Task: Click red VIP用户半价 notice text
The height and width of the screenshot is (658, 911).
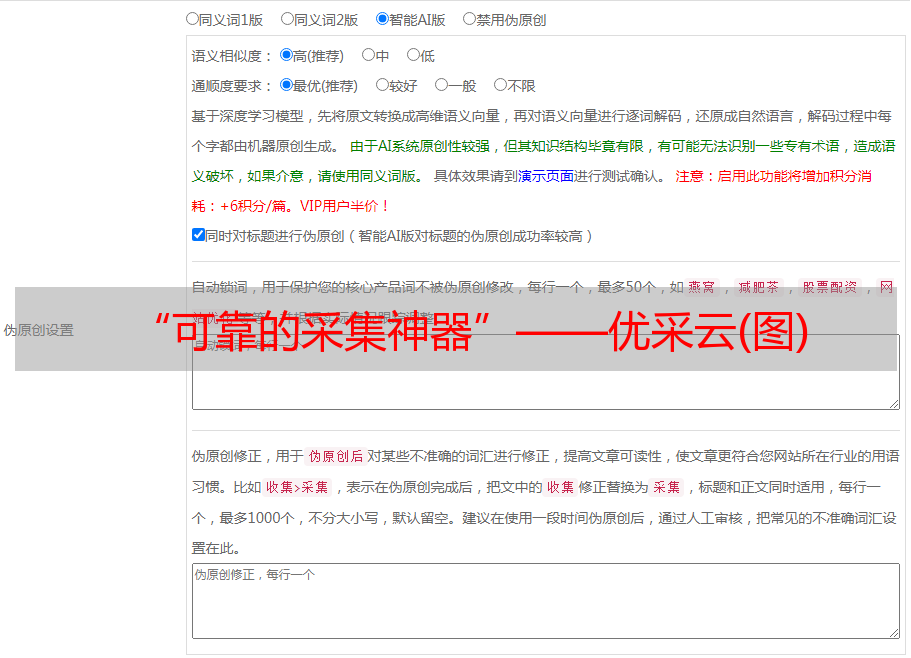Action: 344,206
